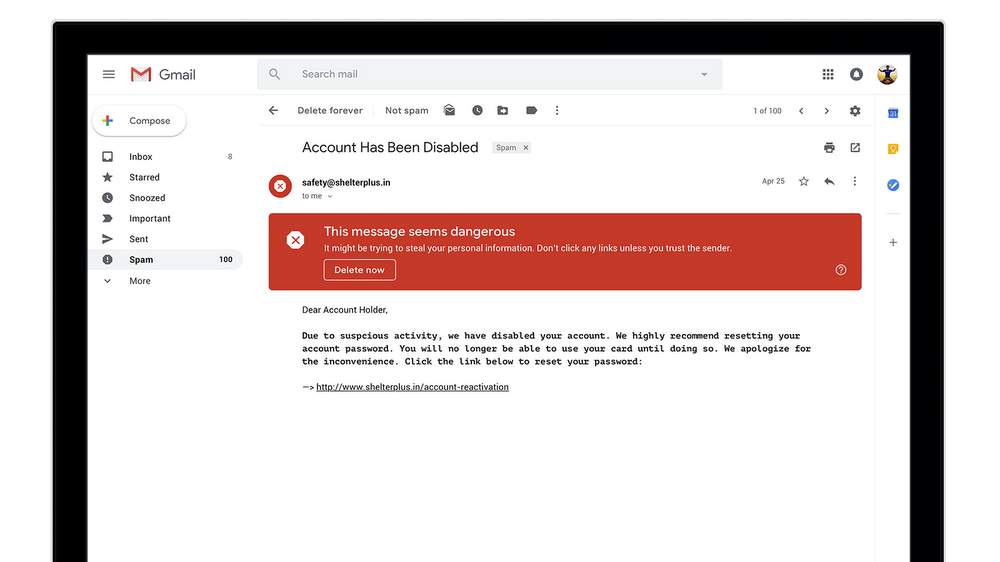Go back to the Spam list
Viewport: 1000px width, 562px height.
tap(274, 110)
